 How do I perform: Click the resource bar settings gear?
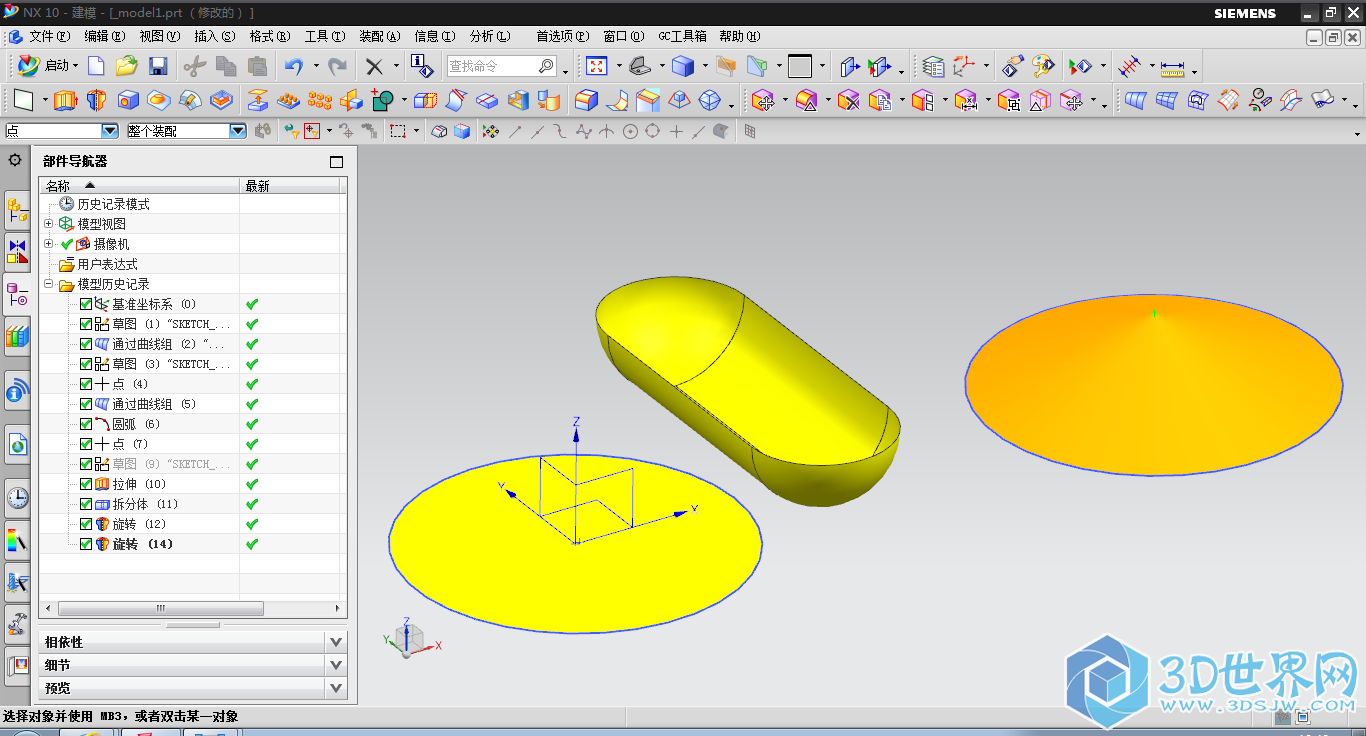click(x=15, y=160)
